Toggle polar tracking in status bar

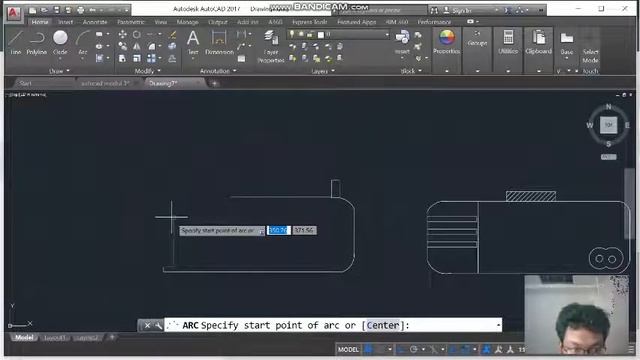[x=413, y=349]
